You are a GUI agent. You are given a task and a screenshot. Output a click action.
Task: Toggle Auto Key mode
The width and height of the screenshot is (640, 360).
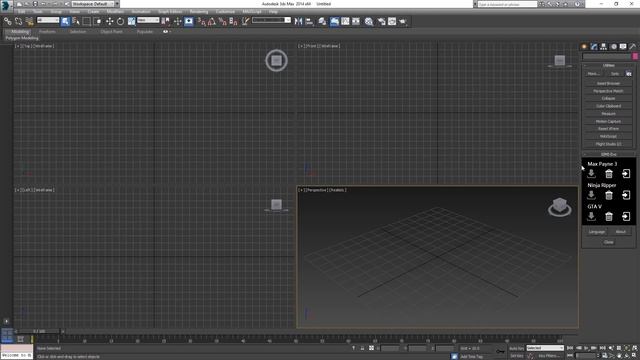click(x=516, y=348)
